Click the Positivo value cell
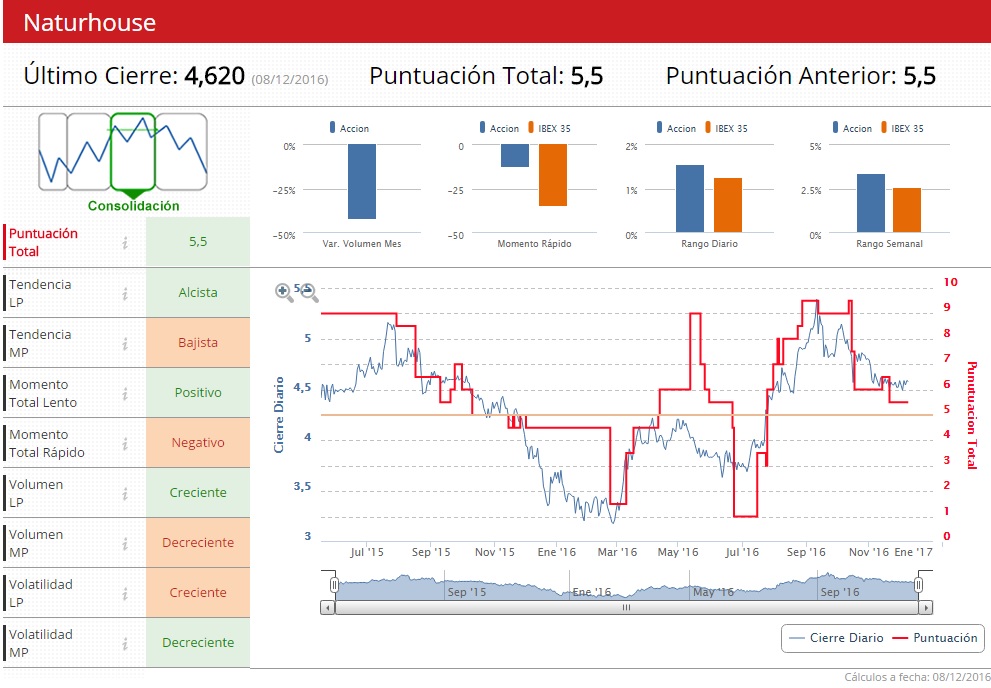991x688 pixels. tap(198, 392)
